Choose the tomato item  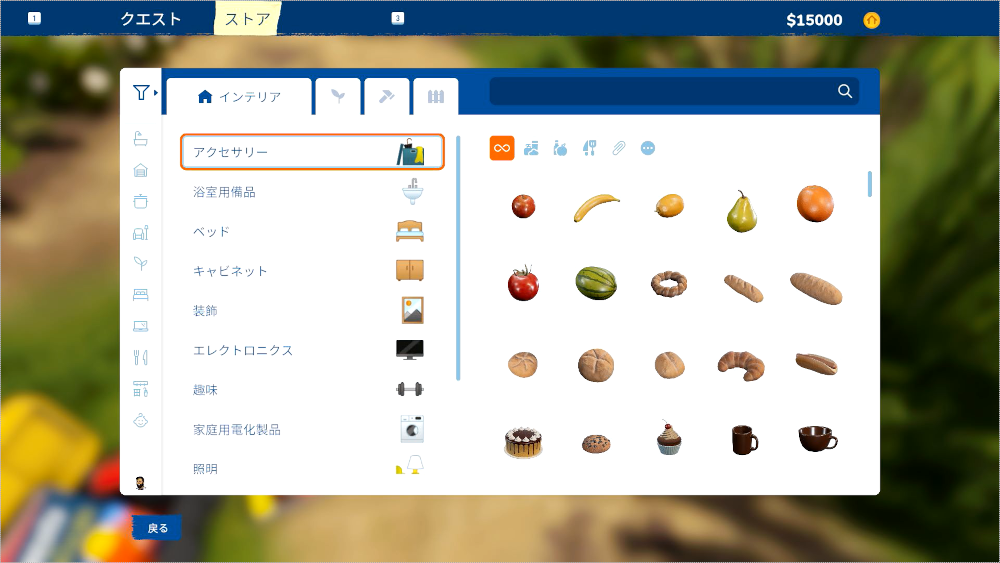click(523, 283)
